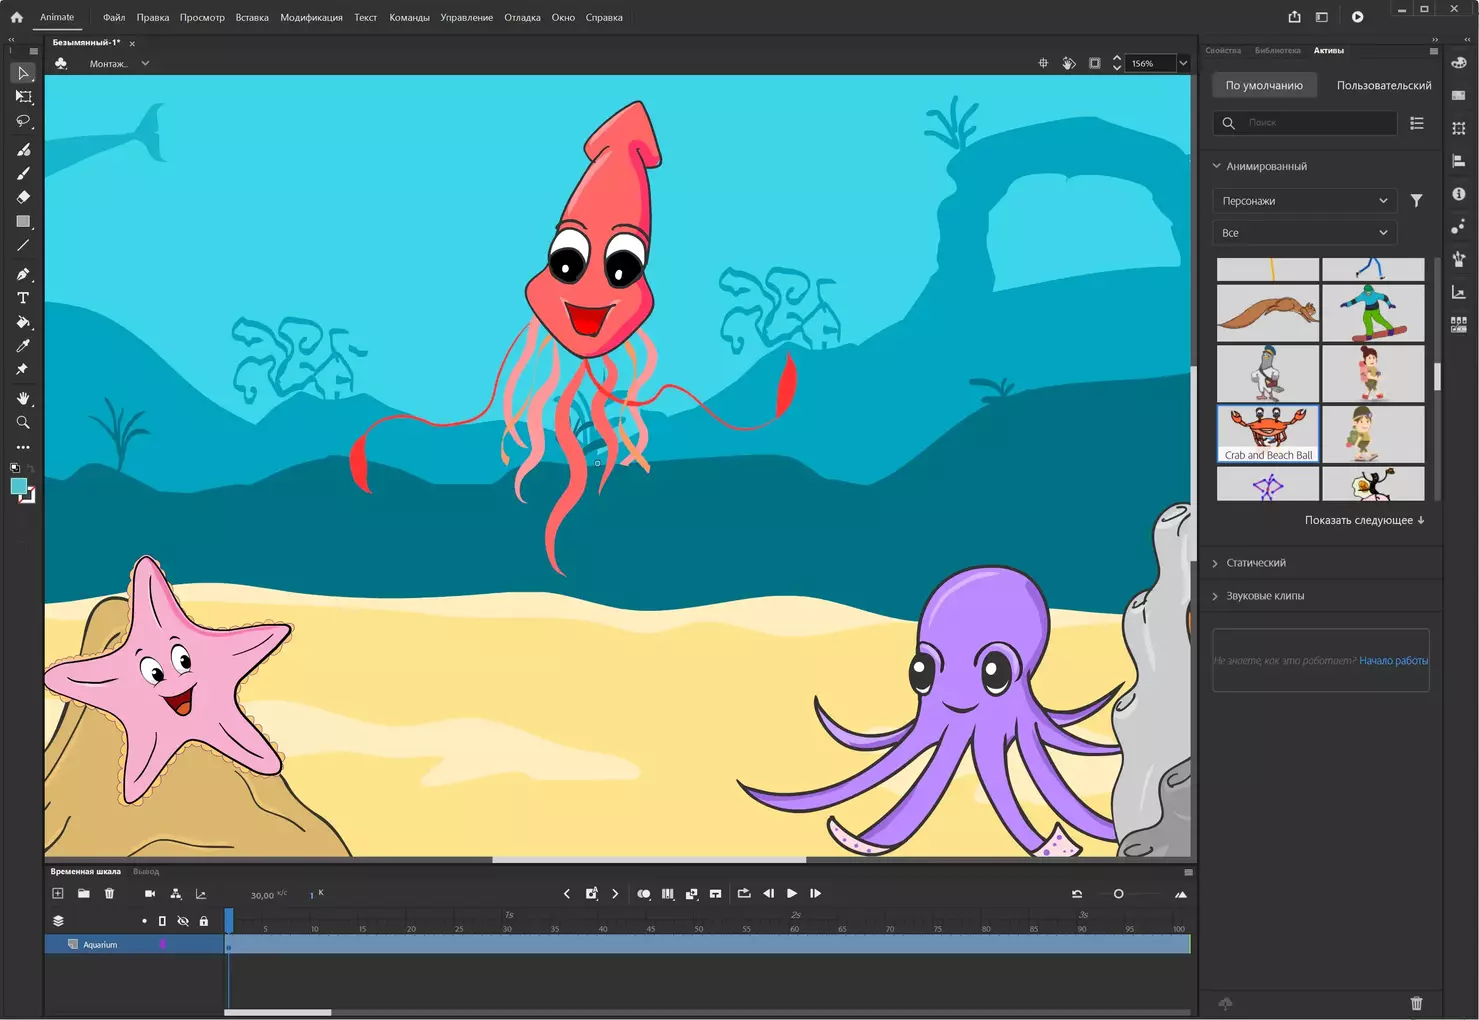Activate the Eyedropper tool
Screen dimensions: 1479x1020
pos(23,346)
